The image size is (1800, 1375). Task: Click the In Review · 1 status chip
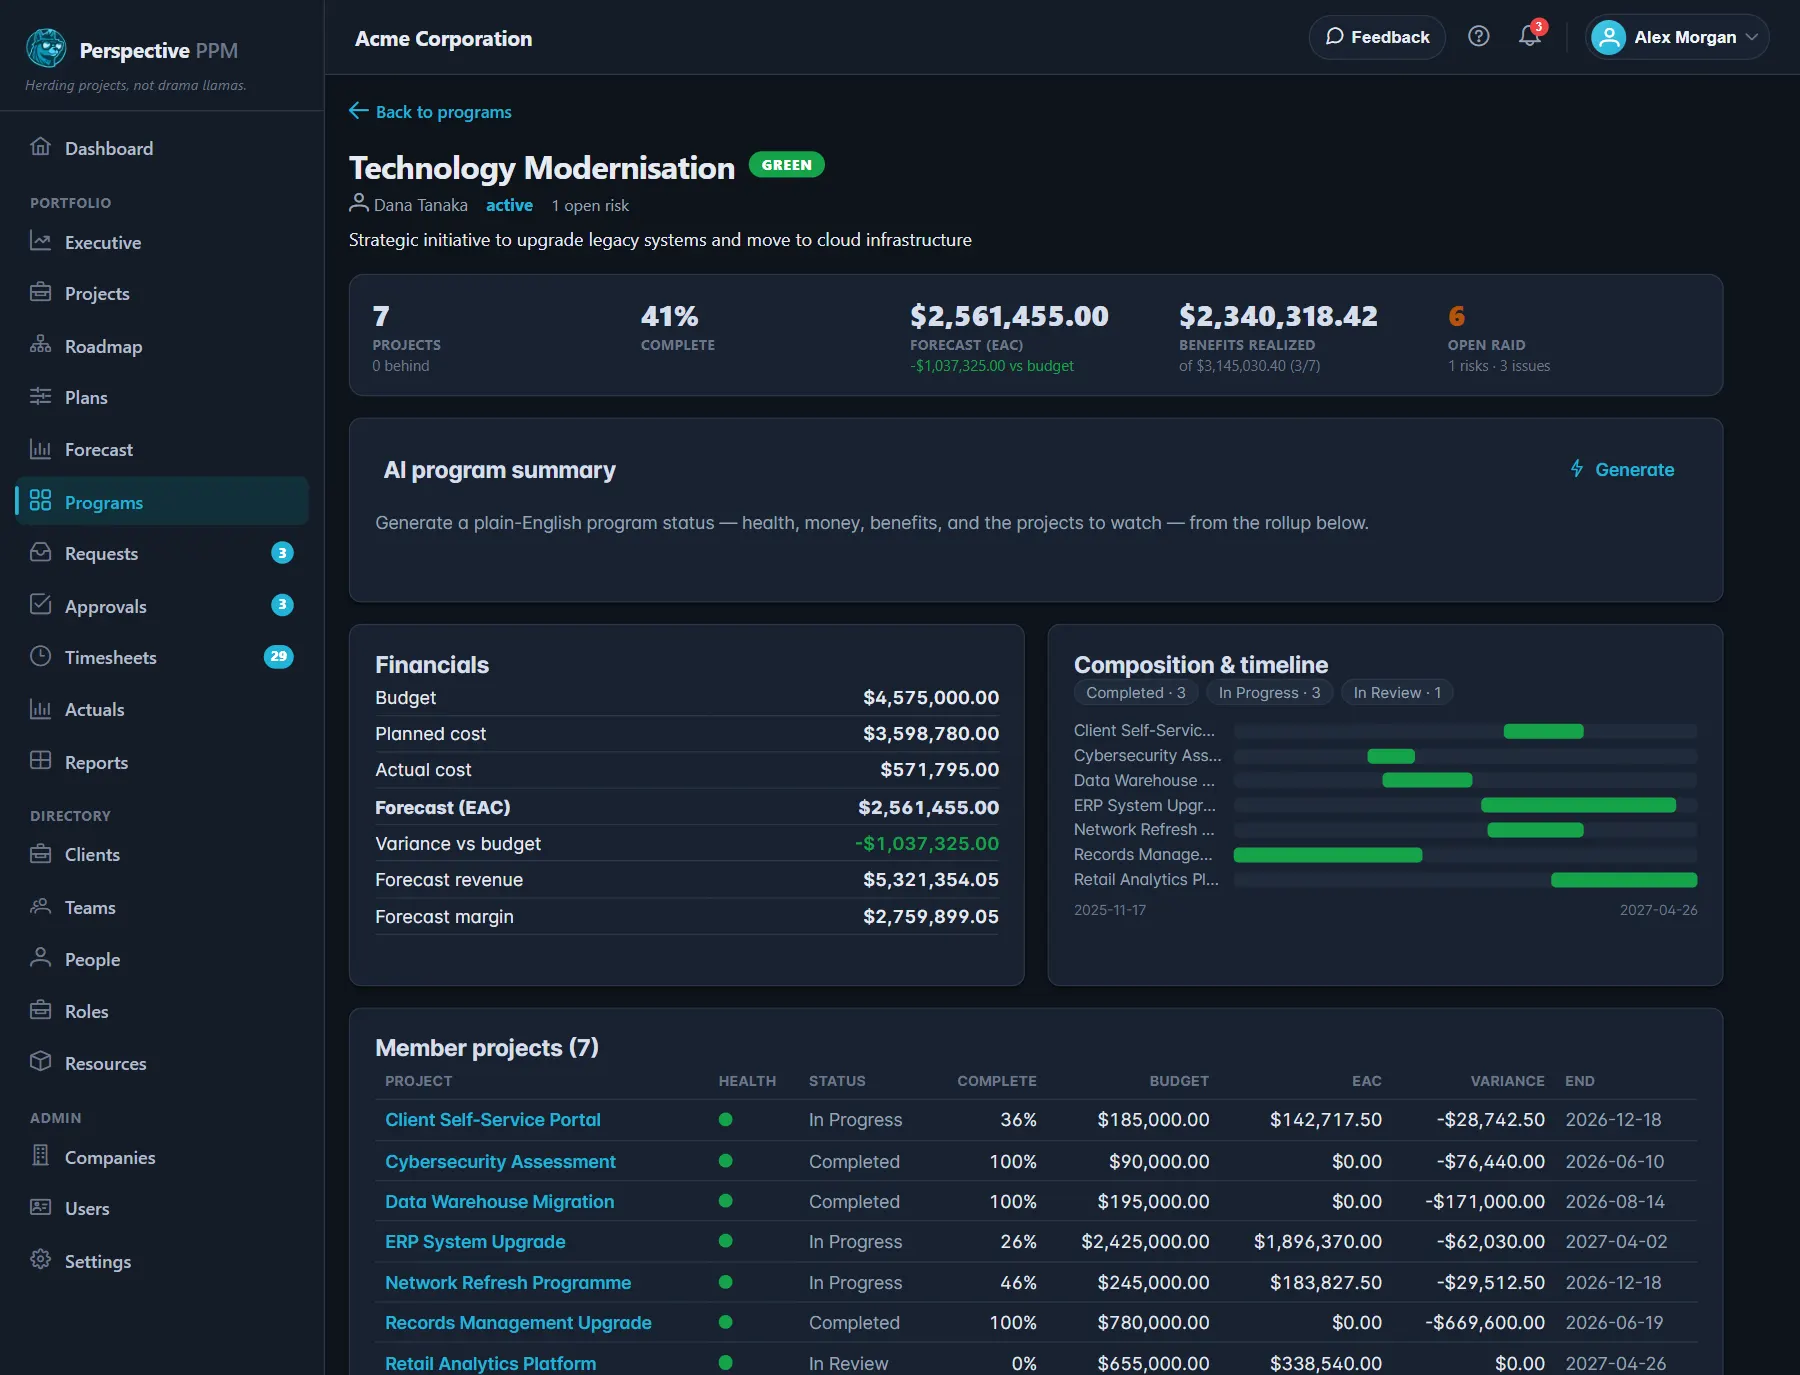click(1397, 692)
